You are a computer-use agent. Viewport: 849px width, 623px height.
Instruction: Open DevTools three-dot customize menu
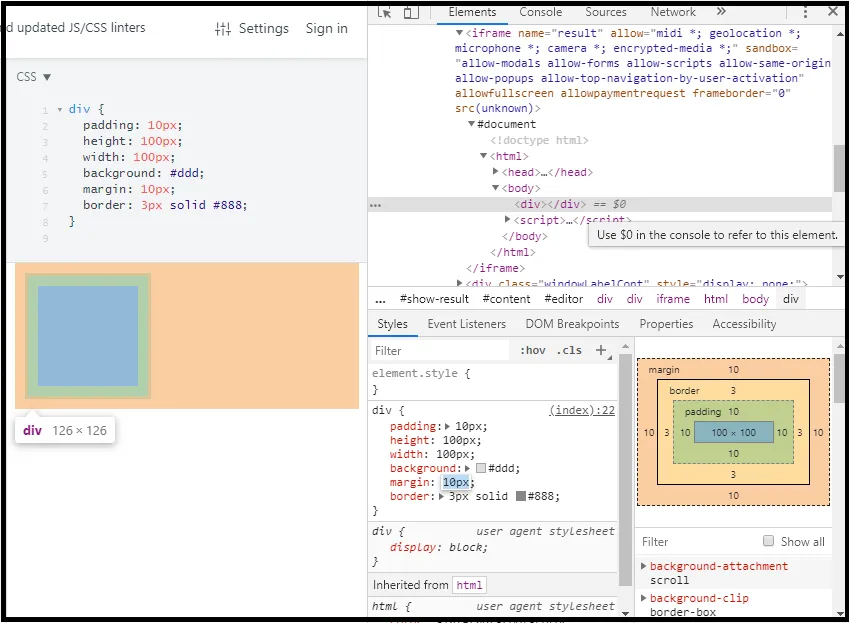tap(806, 12)
